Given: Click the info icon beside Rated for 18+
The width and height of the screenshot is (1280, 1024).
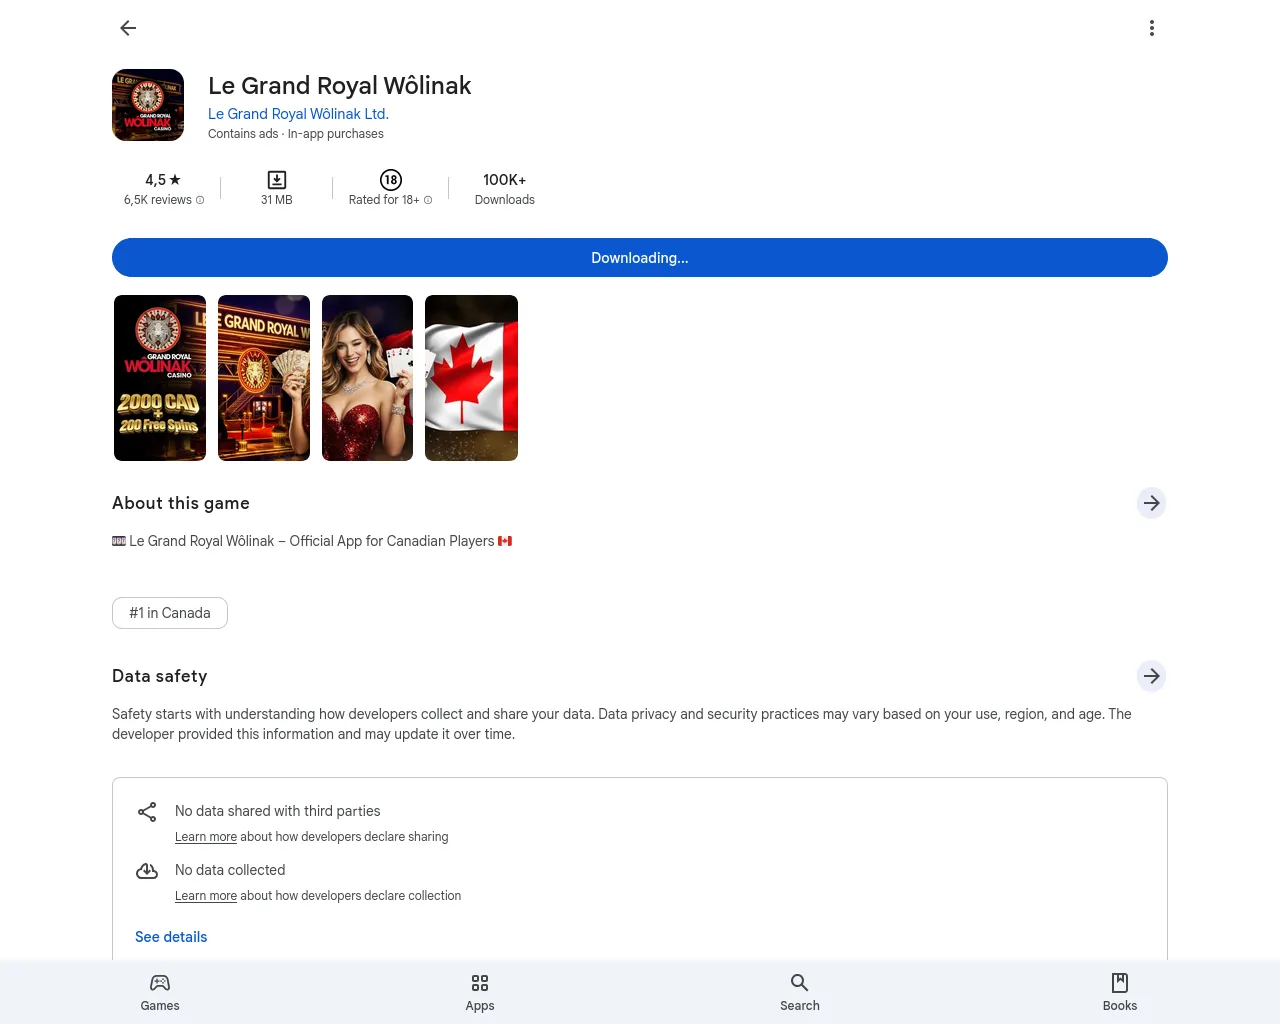Looking at the screenshot, I should pyautogui.click(x=428, y=200).
